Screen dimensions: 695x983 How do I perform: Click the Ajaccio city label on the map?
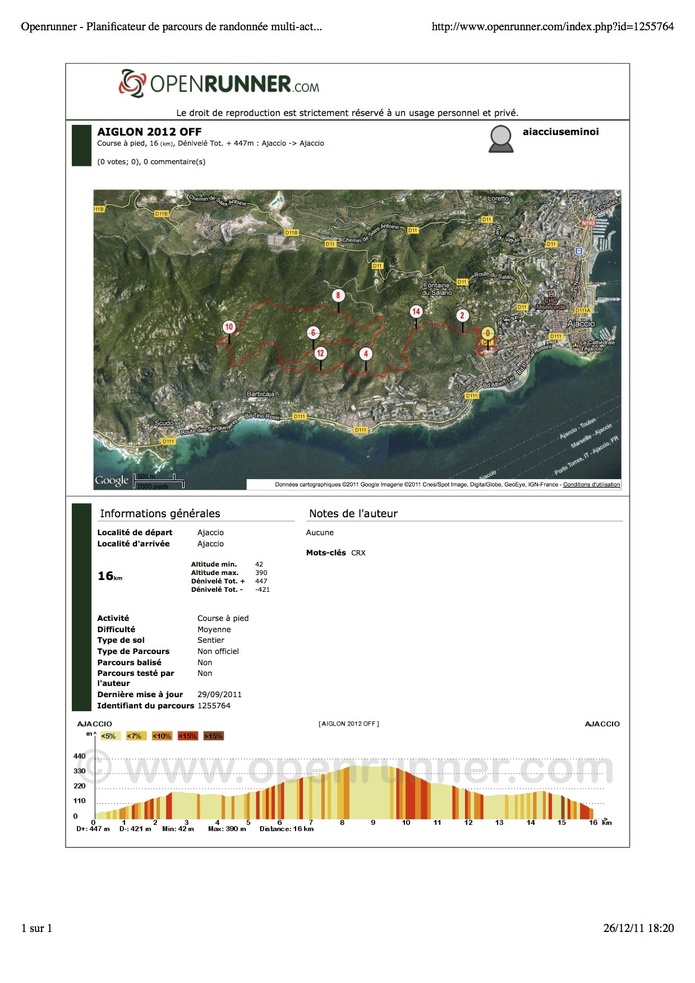pos(580,323)
